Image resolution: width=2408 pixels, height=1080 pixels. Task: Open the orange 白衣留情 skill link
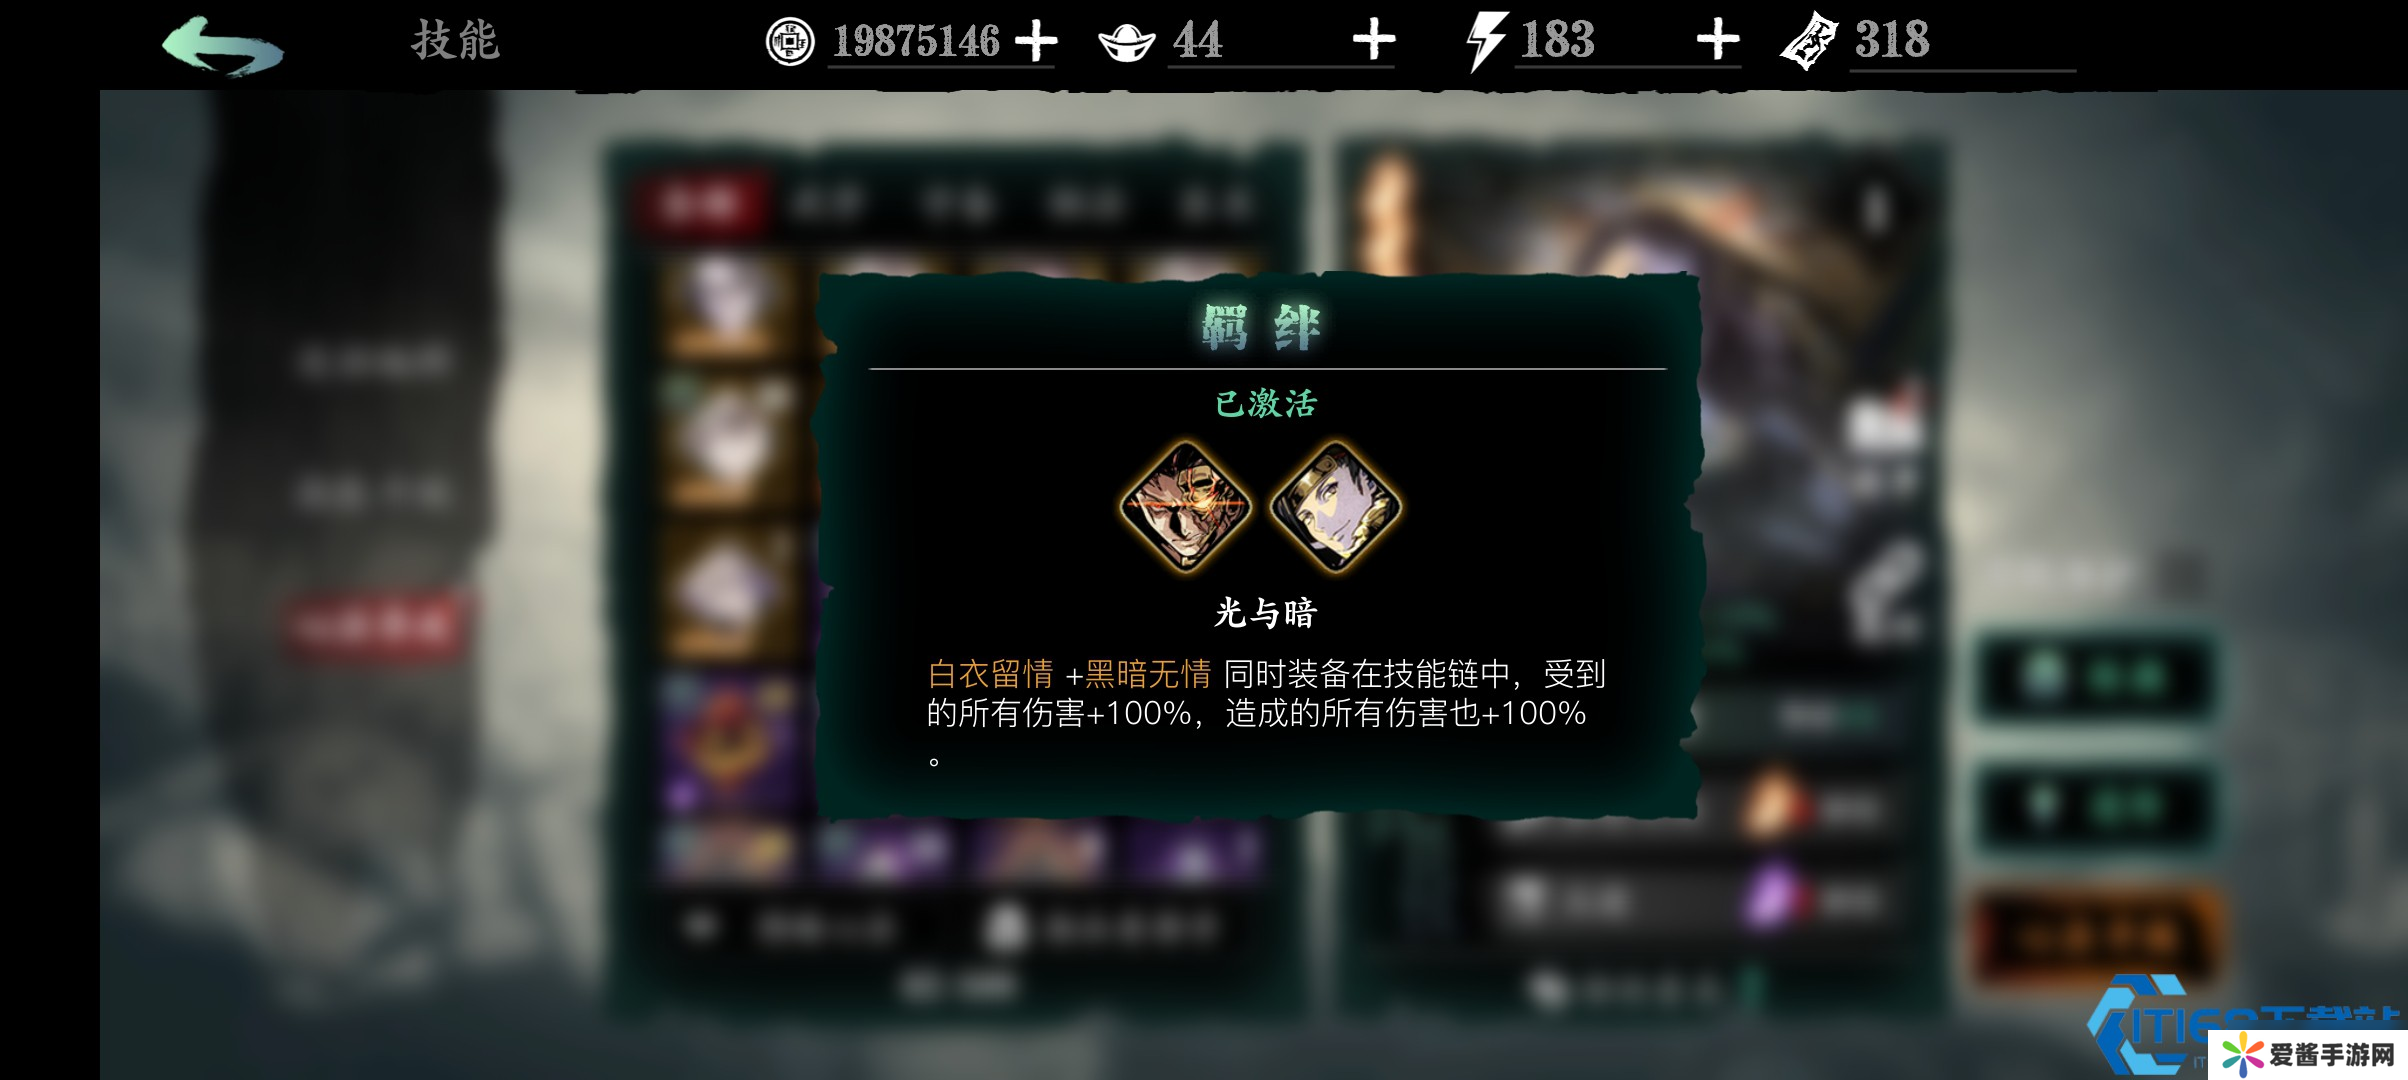click(990, 674)
